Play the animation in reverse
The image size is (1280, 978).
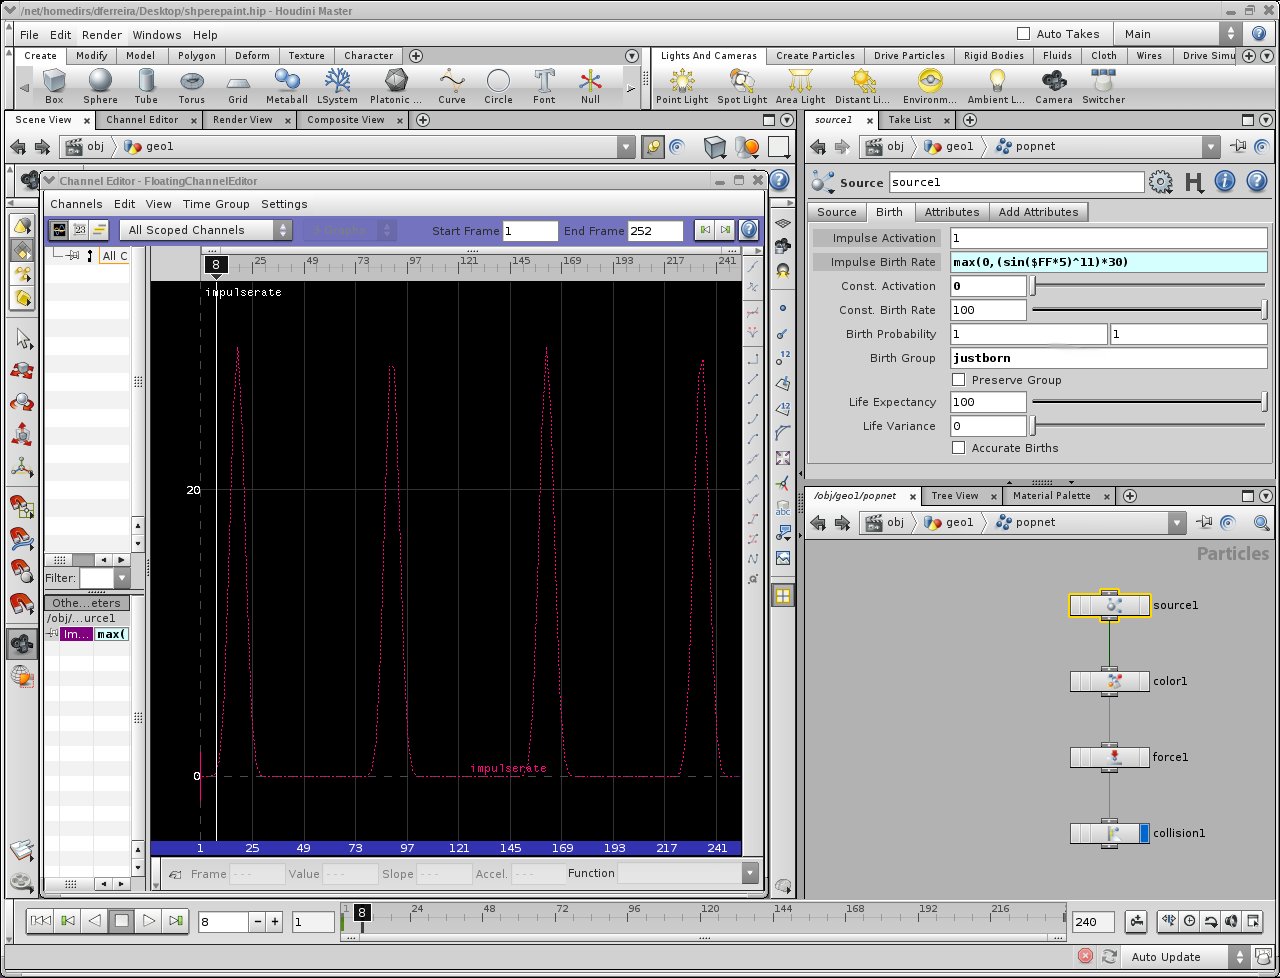[94, 921]
